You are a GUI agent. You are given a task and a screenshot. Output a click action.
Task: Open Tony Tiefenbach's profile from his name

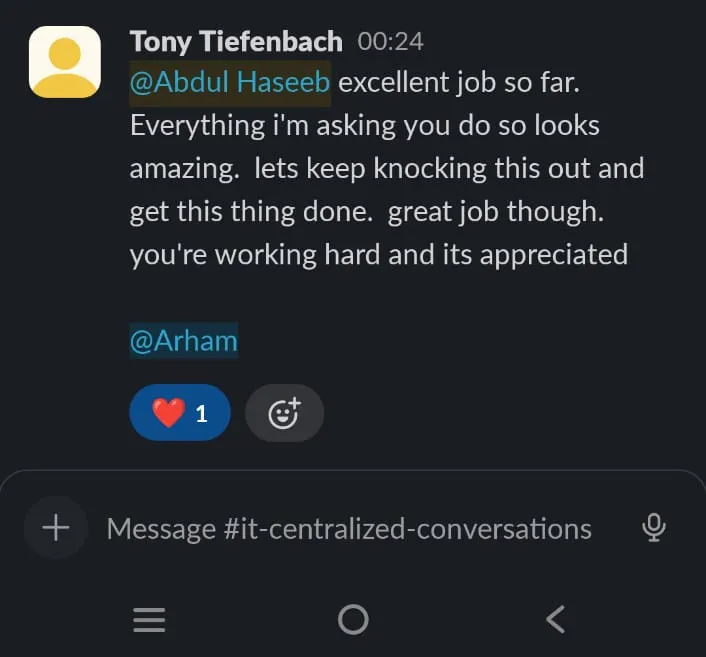[x=236, y=42]
